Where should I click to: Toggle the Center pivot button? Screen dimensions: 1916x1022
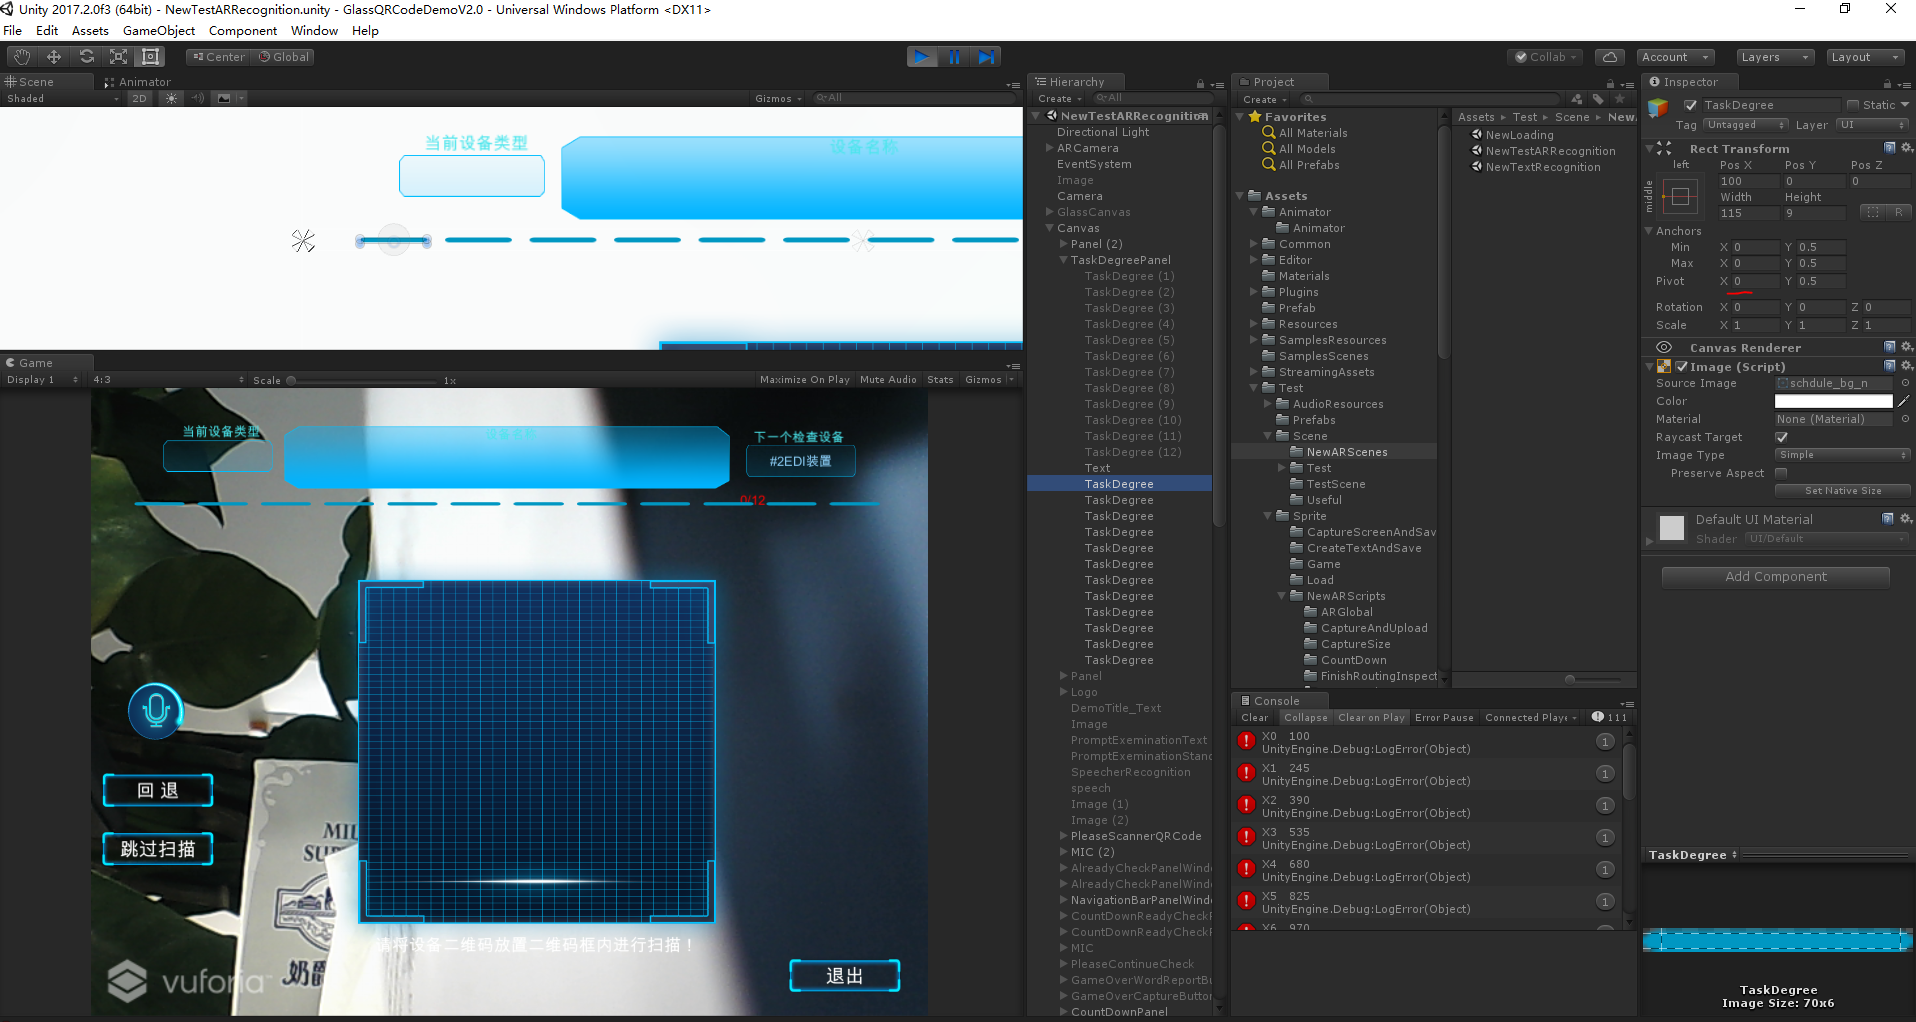219,57
